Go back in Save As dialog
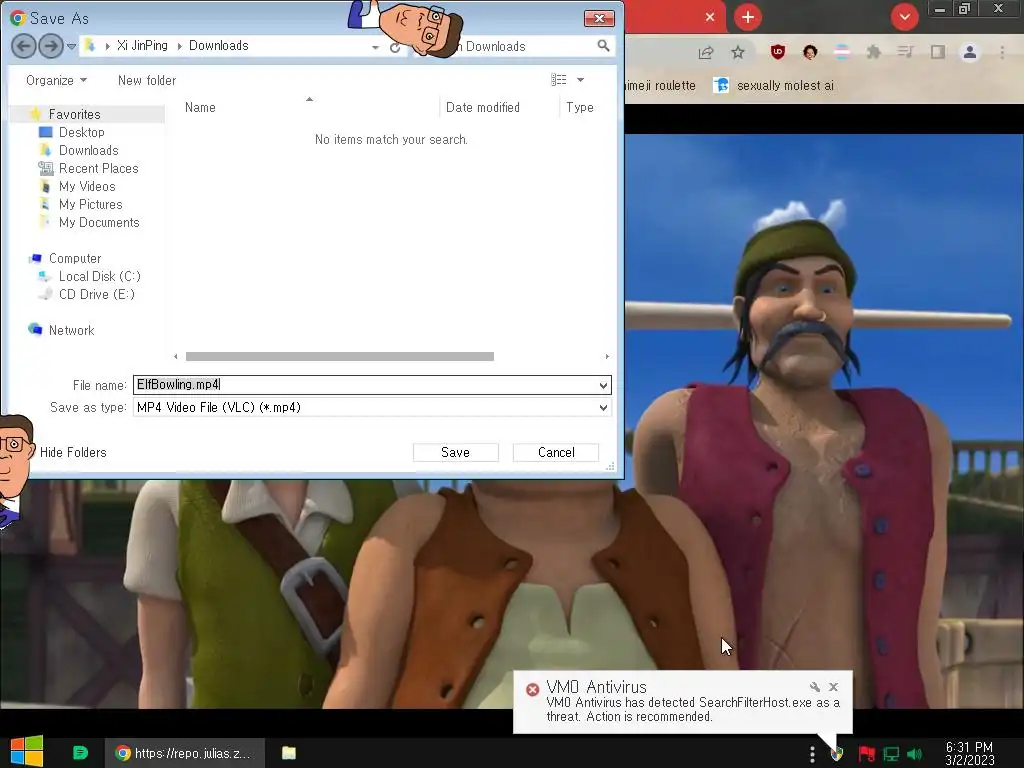The width and height of the screenshot is (1024, 768). [x=24, y=46]
